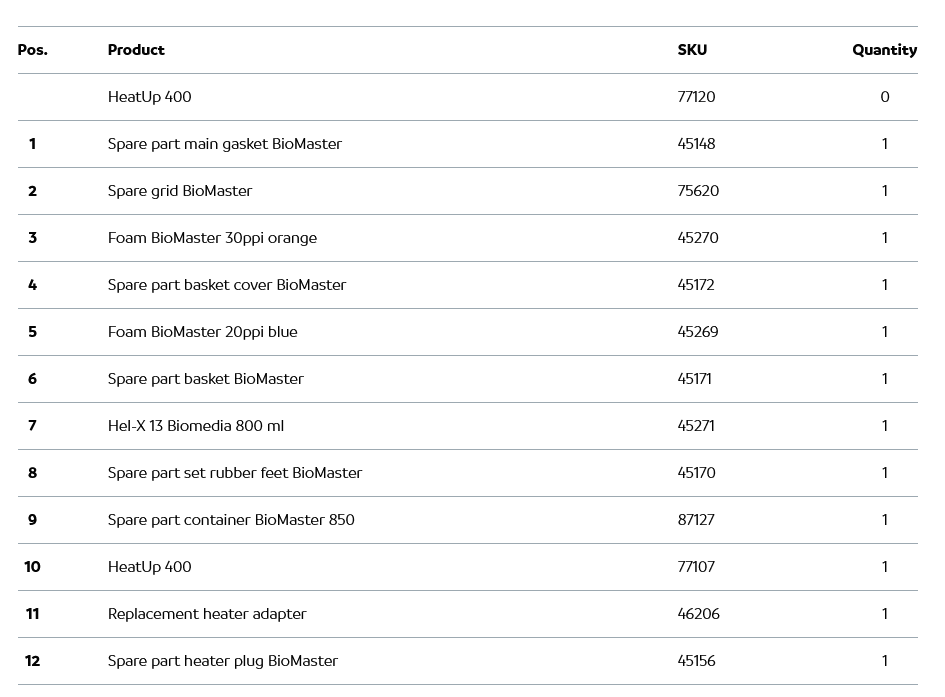Click the Product column header
Viewport: 945px width, 697px height.
136,50
